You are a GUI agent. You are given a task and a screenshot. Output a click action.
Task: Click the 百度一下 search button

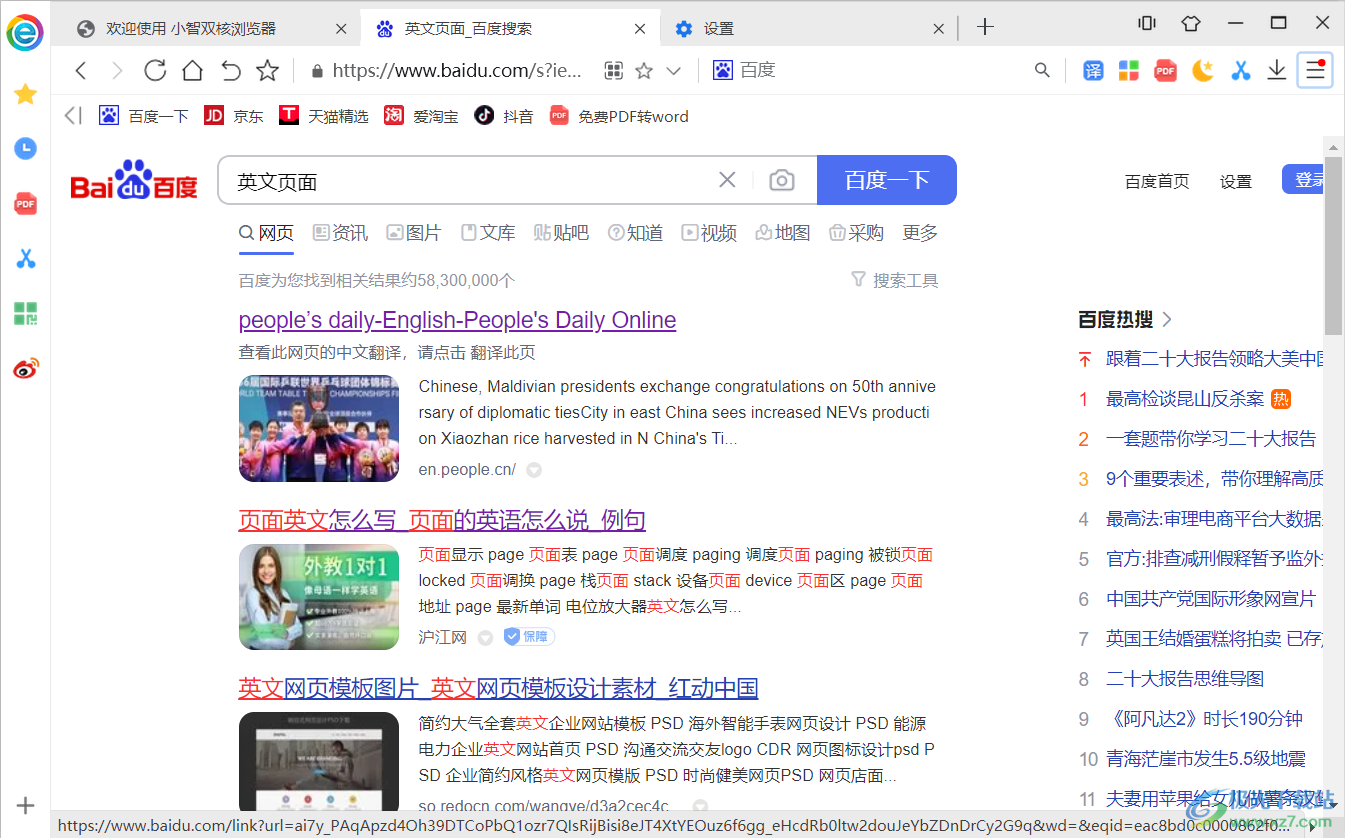coord(887,180)
